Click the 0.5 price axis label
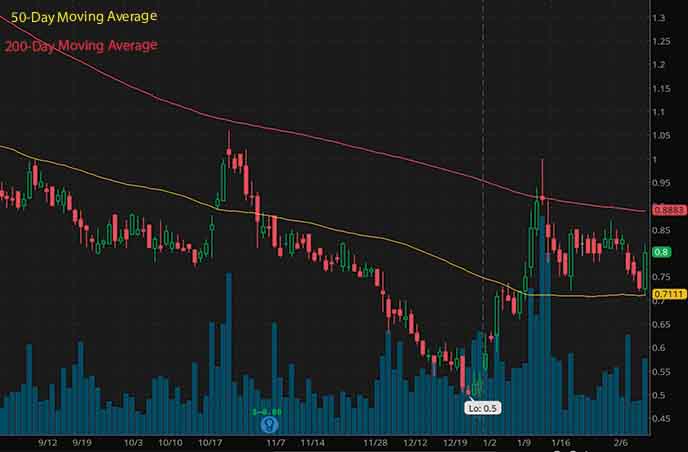Screen dimensions: 688x452 [659, 395]
